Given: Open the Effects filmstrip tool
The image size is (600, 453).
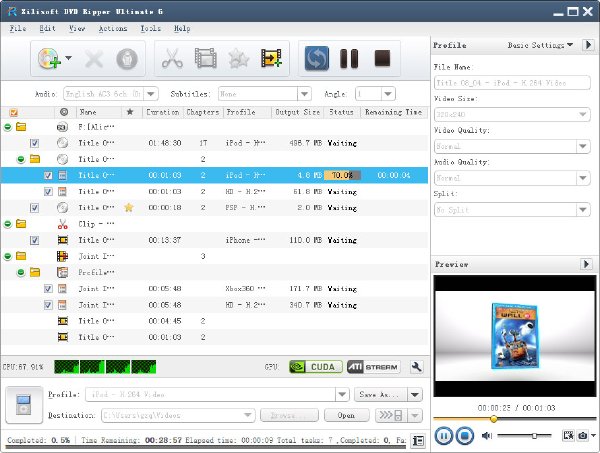Looking at the screenshot, I should tap(205, 59).
